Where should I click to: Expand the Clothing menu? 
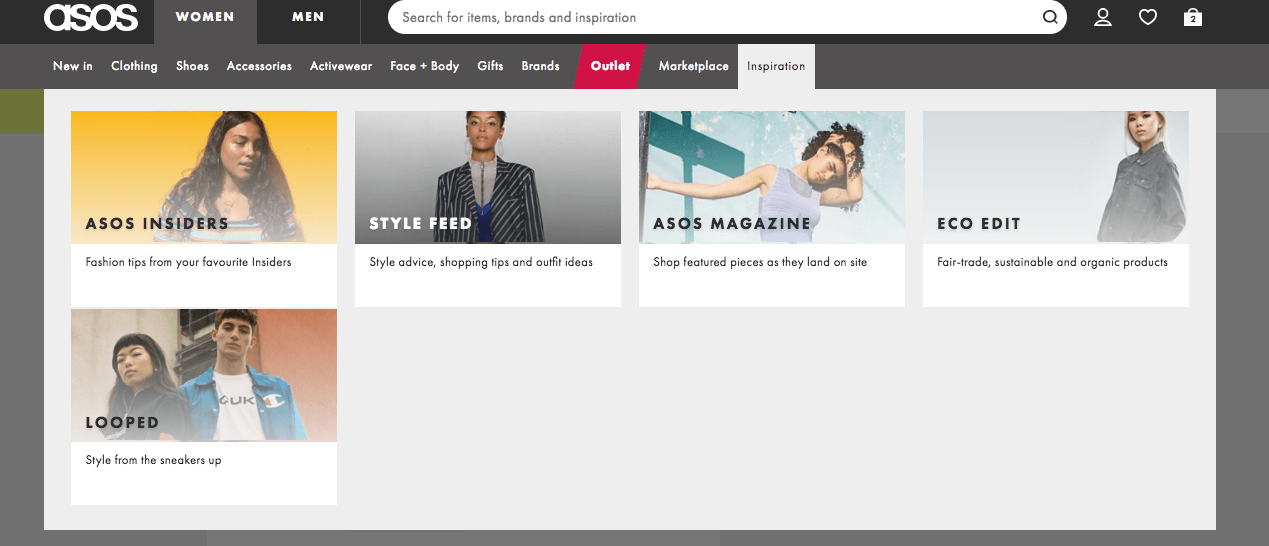point(134,66)
